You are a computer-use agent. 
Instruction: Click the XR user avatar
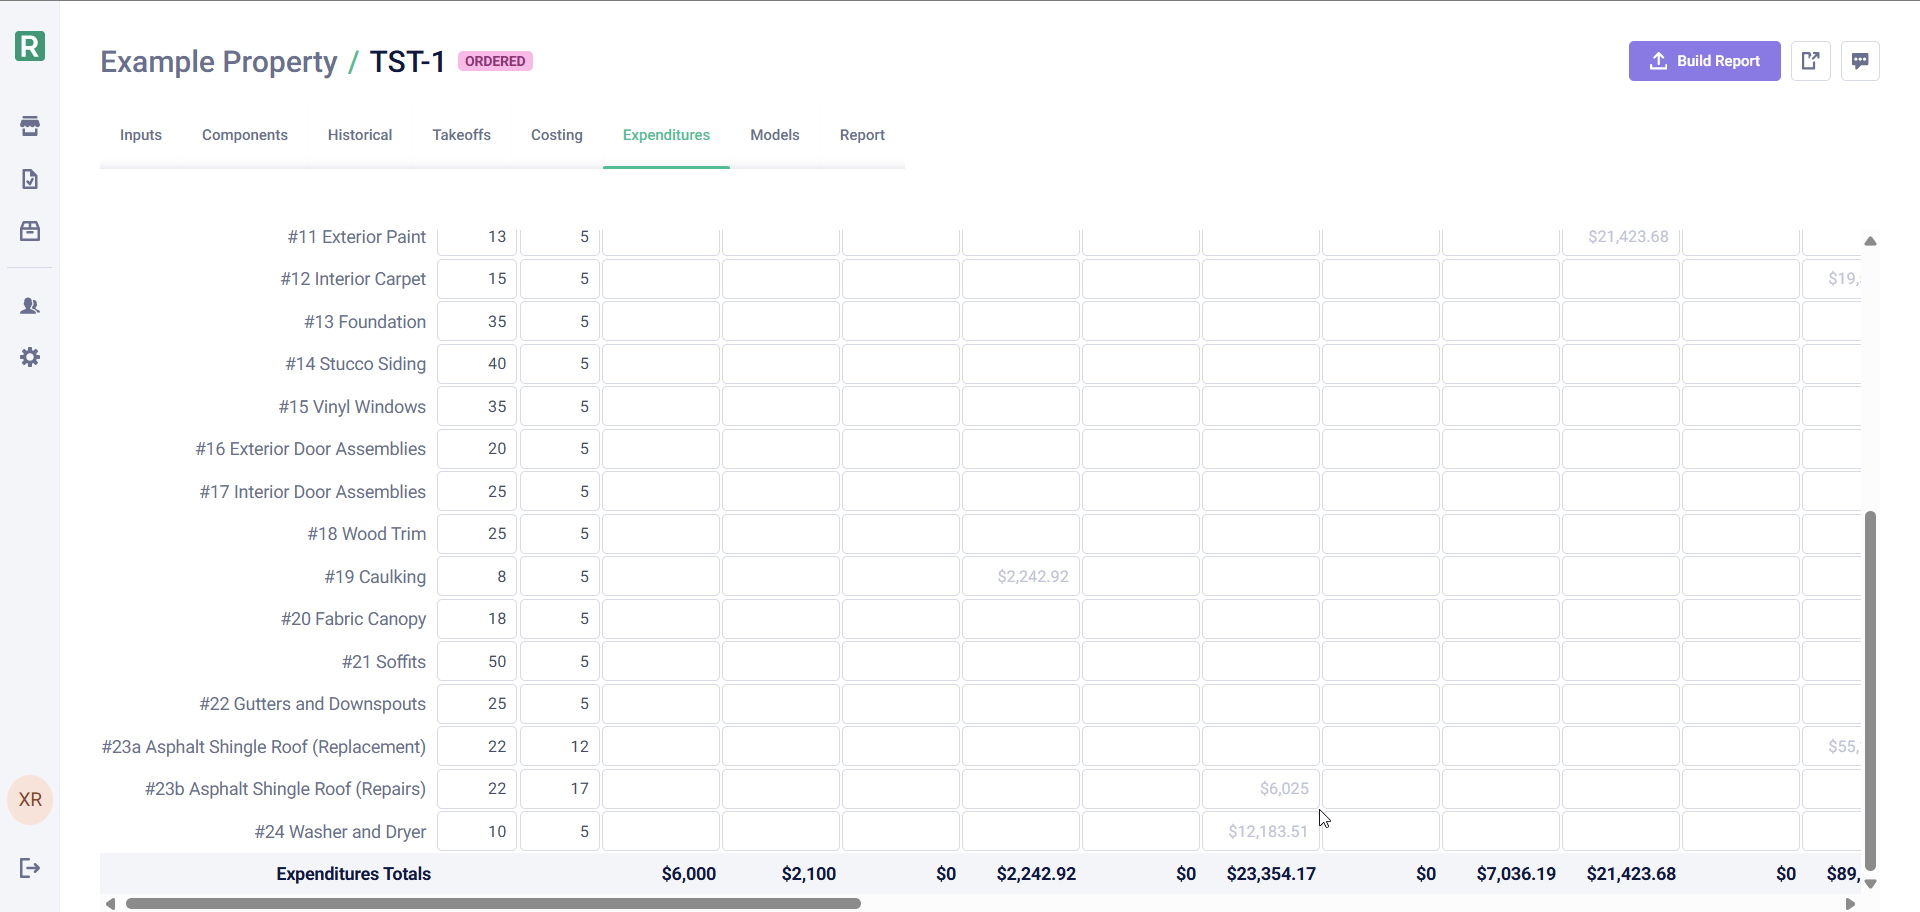click(x=29, y=799)
